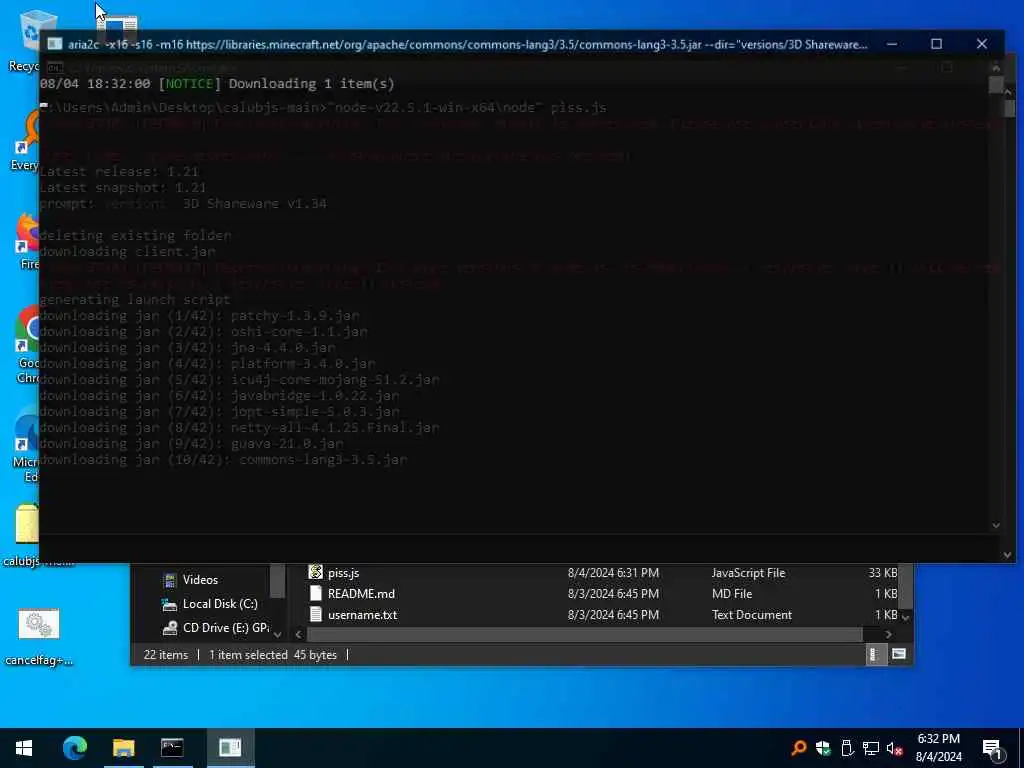This screenshot has height=768, width=1024.
Task: Open Local Disk (C:) in the navigation pane
Action: click(x=219, y=603)
